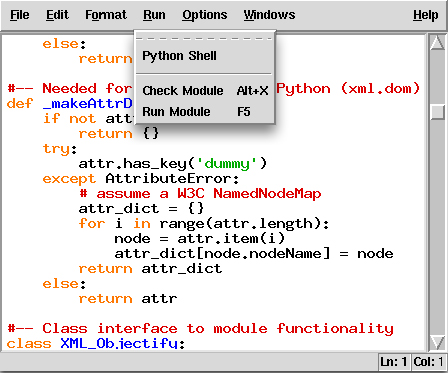The width and height of the screenshot is (448, 373).
Task: Click the Col: 1 status indicator
Action: (x=428, y=362)
